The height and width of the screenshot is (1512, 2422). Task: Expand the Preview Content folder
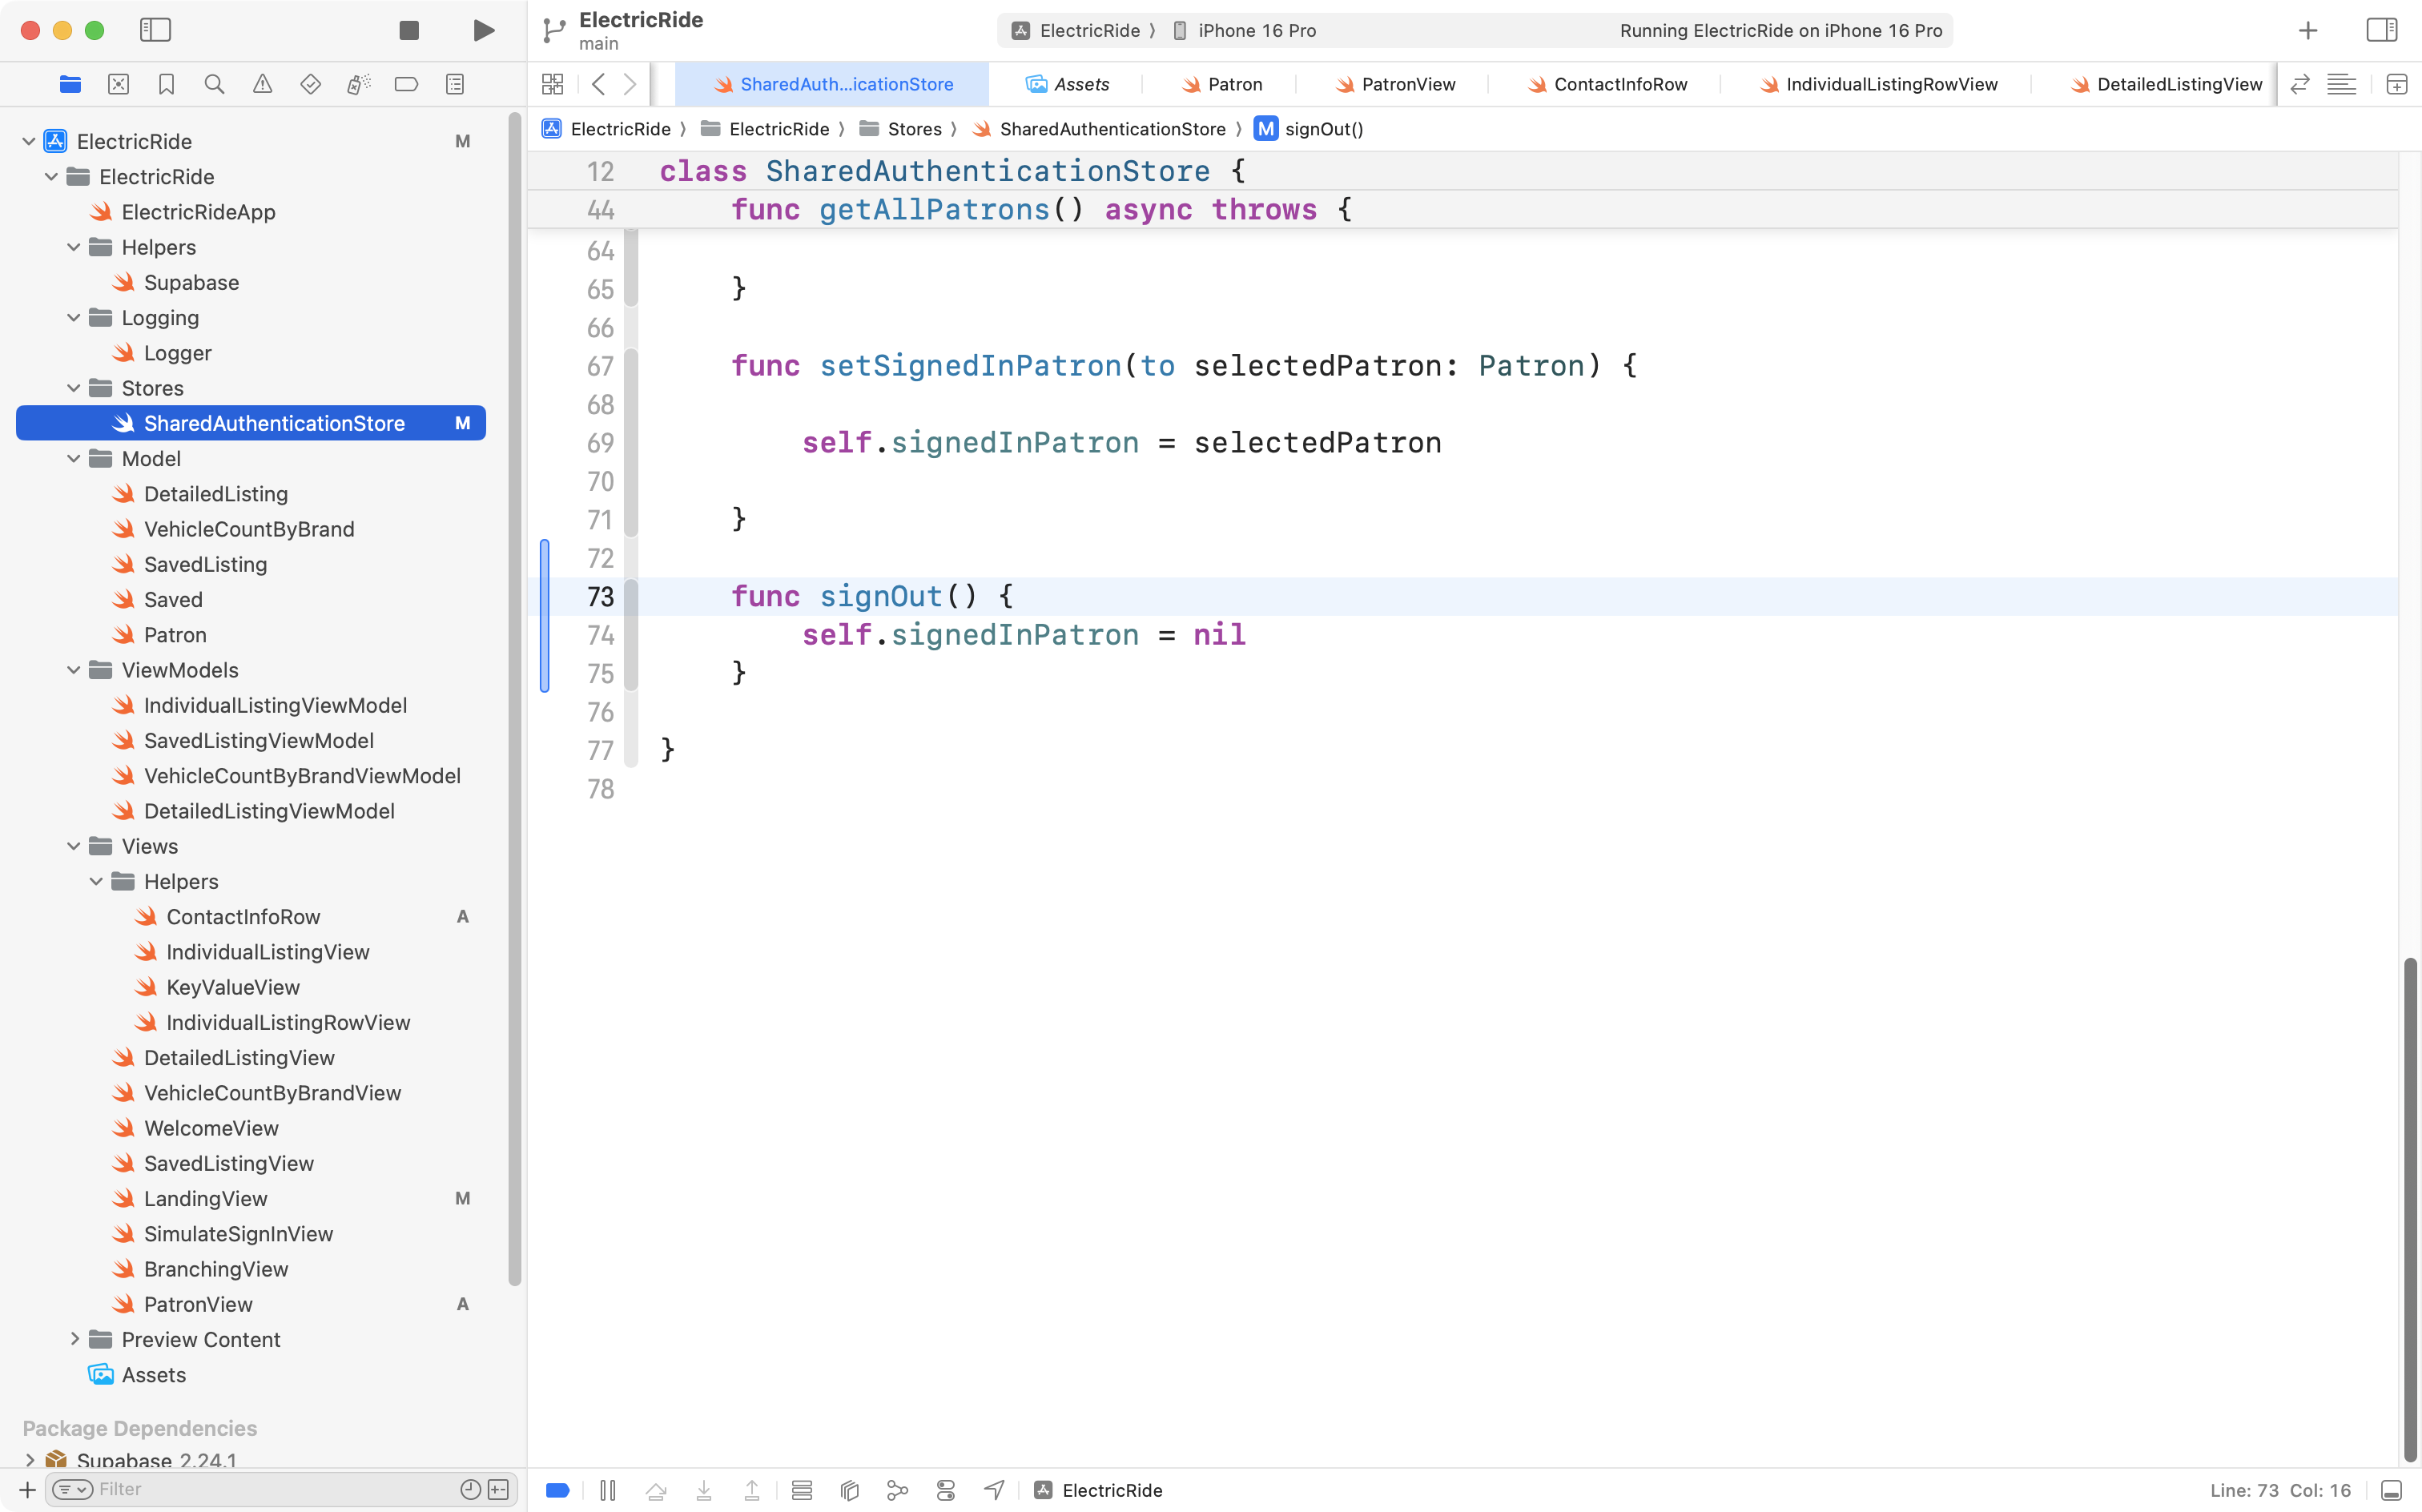point(74,1339)
